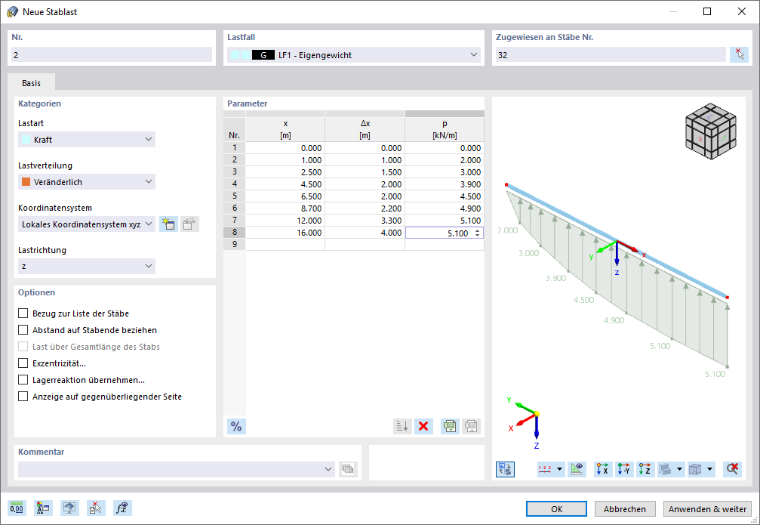Click the sort rows icon

click(x=402, y=426)
